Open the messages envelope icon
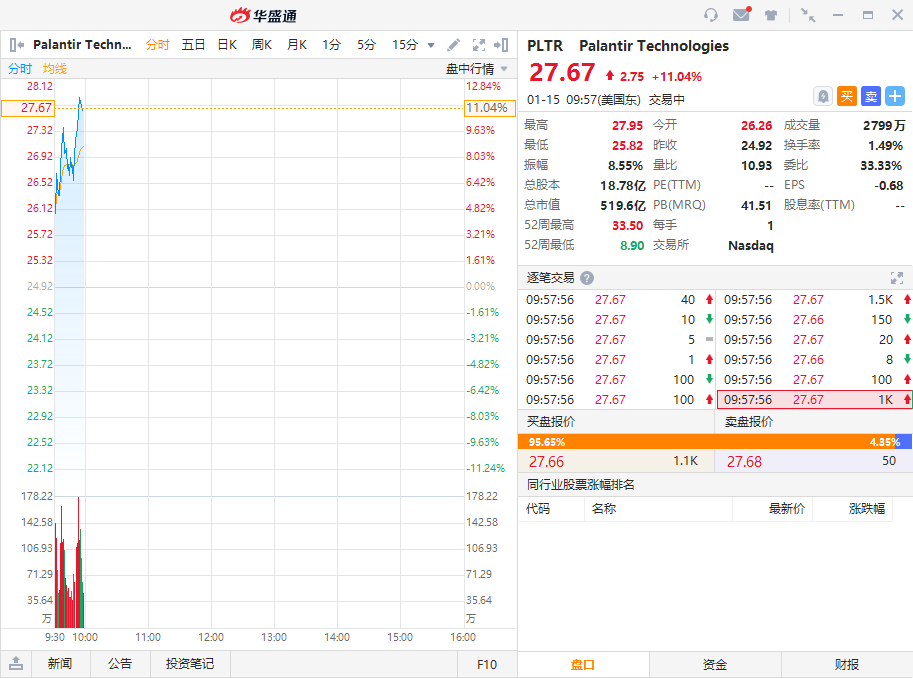This screenshot has width=913, height=678. pyautogui.click(x=741, y=15)
